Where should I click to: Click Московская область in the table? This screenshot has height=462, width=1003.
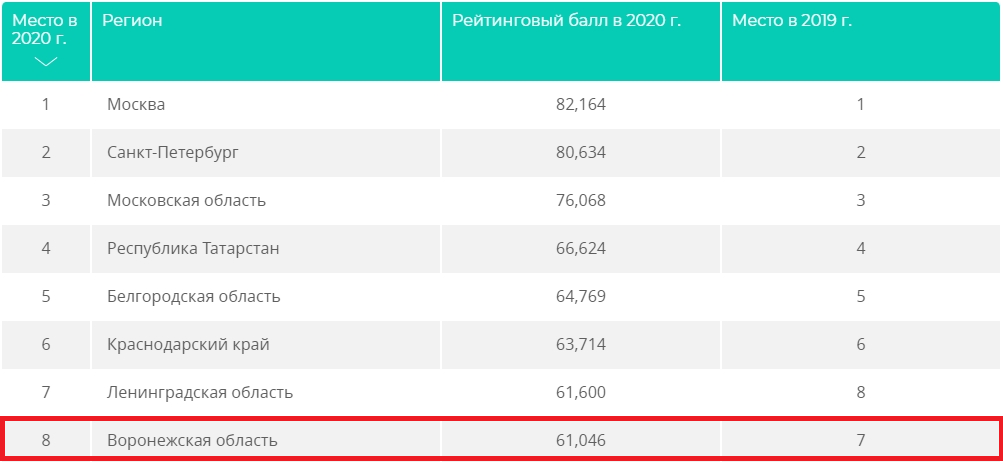tap(186, 200)
